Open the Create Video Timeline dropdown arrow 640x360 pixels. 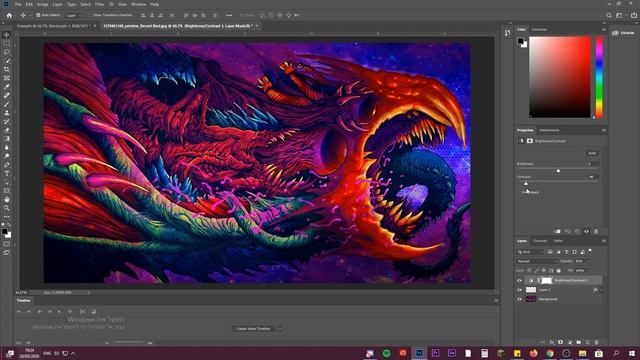[280, 329]
